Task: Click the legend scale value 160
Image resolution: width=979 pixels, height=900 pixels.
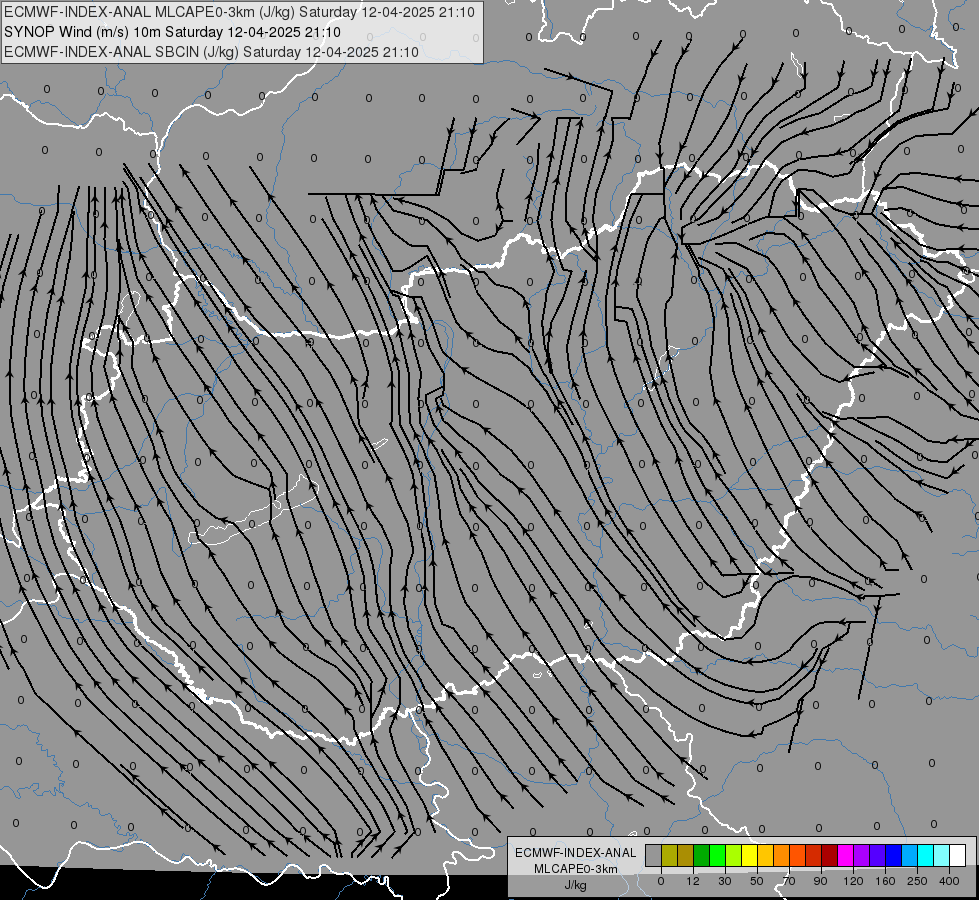Action: pos(885,881)
